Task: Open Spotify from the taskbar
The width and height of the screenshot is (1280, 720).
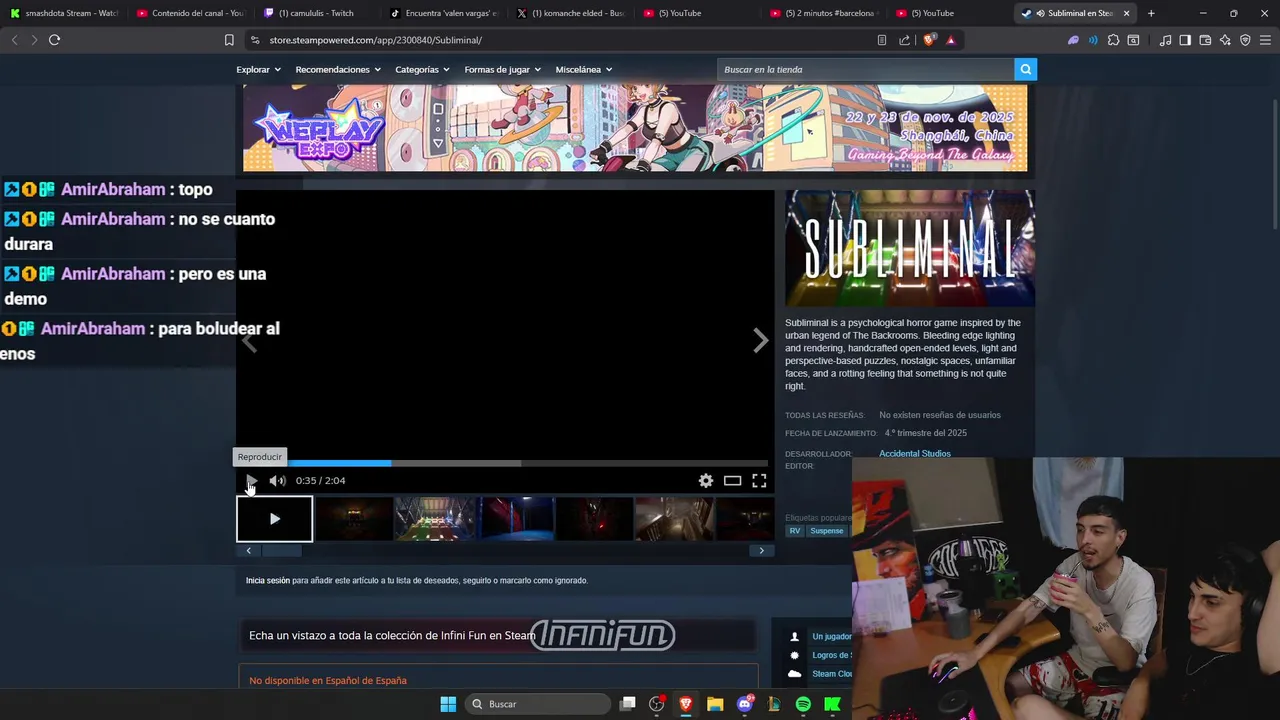Action: click(x=803, y=704)
